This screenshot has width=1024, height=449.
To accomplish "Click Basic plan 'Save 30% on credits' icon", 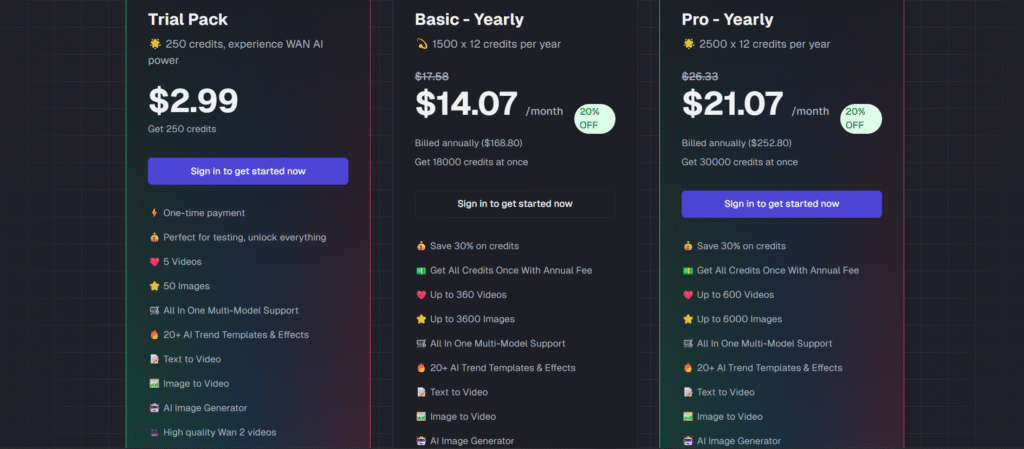I will point(421,246).
